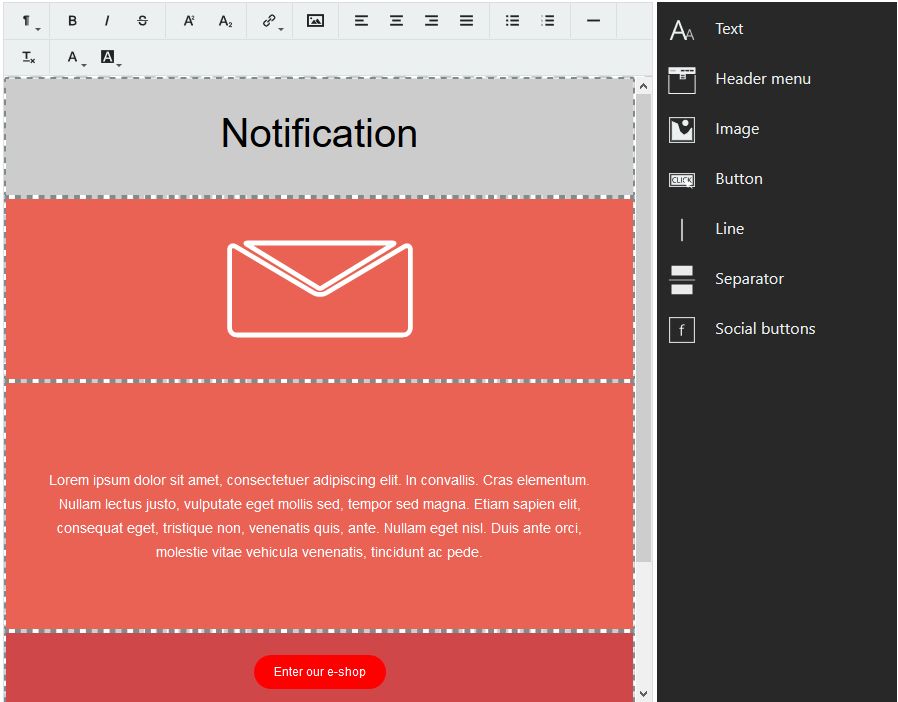The image size is (898, 702).
Task: Toggle italic text style
Action: (x=107, y=20)
